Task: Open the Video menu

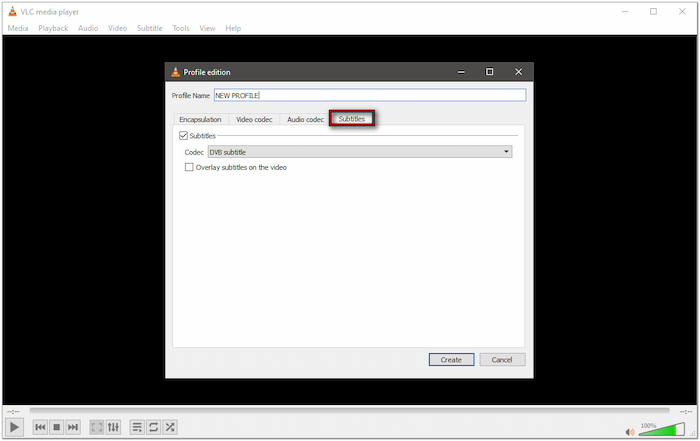Action: tap(117, 28)
